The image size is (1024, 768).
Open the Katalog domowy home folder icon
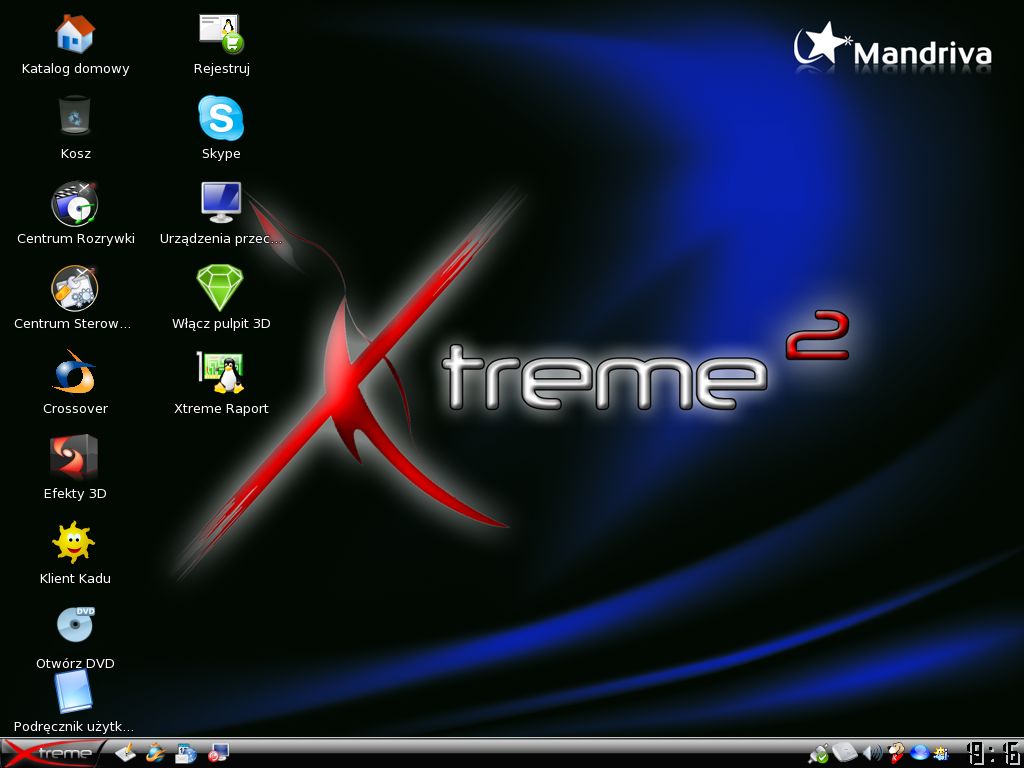point(75,34)
